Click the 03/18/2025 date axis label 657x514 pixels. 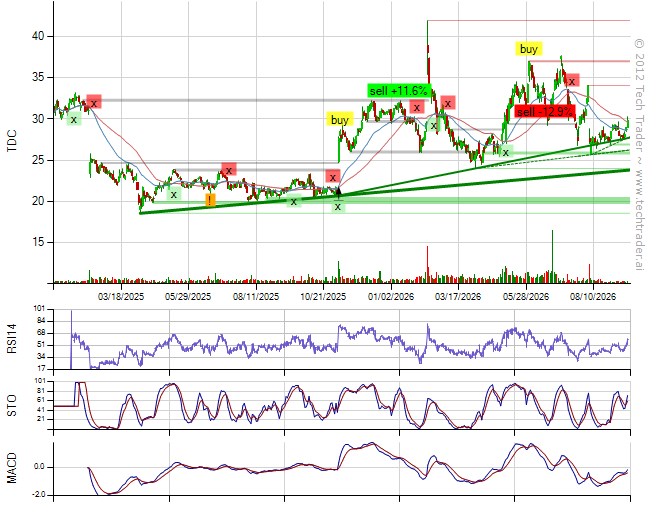click(121, 297)
